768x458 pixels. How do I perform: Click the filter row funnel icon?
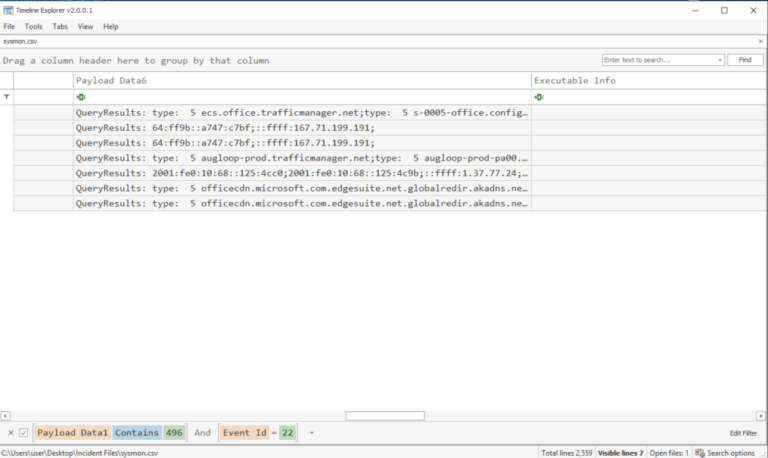[x=7, y=97]
